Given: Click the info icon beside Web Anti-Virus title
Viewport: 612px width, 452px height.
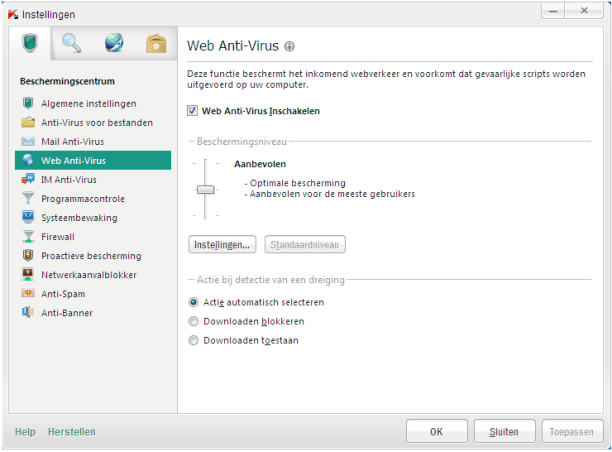Looking at the screenshot, I should [x=290, y=47].
